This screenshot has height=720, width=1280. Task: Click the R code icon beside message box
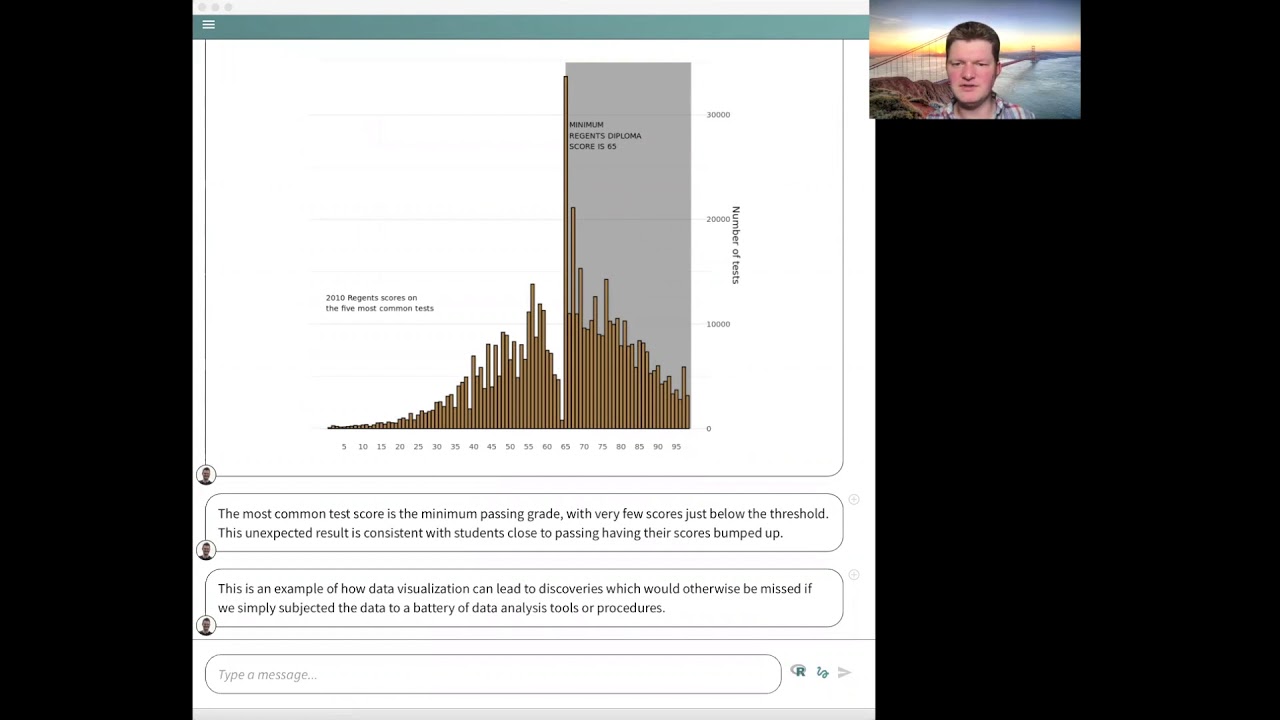click(798, 671)
